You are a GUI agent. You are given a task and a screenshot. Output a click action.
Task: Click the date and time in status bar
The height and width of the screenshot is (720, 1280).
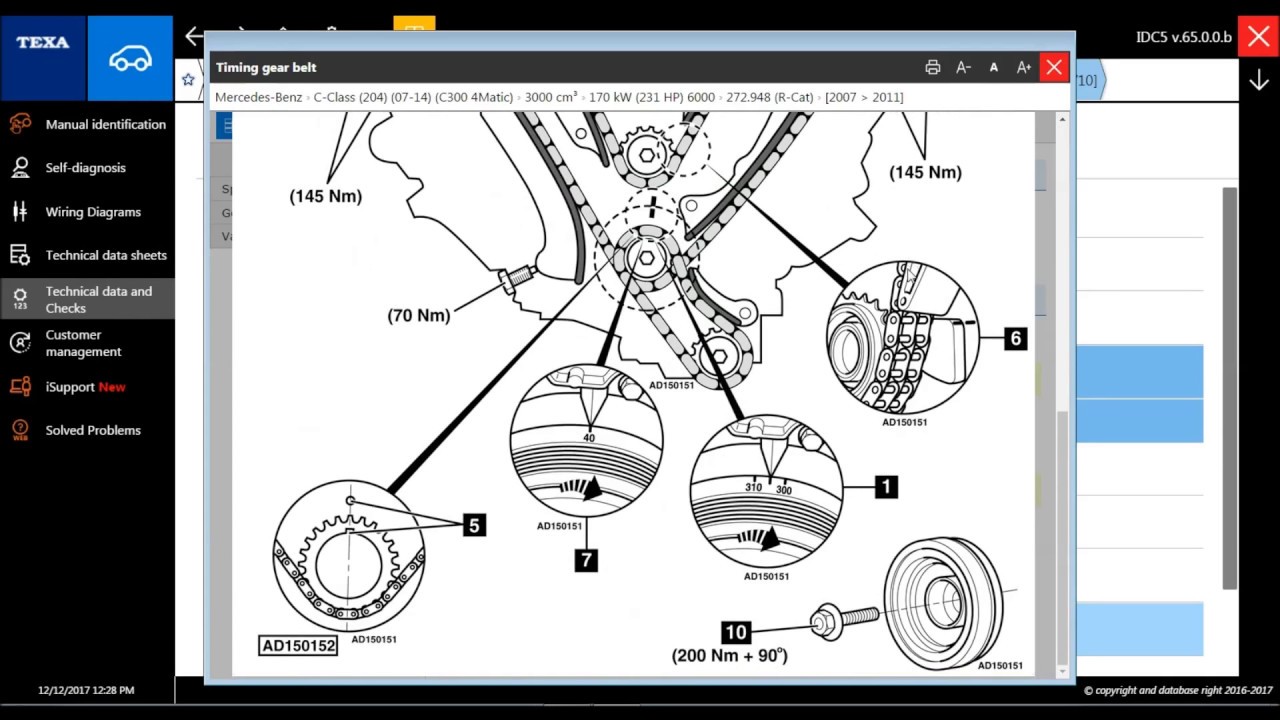(x=86, y=690)
